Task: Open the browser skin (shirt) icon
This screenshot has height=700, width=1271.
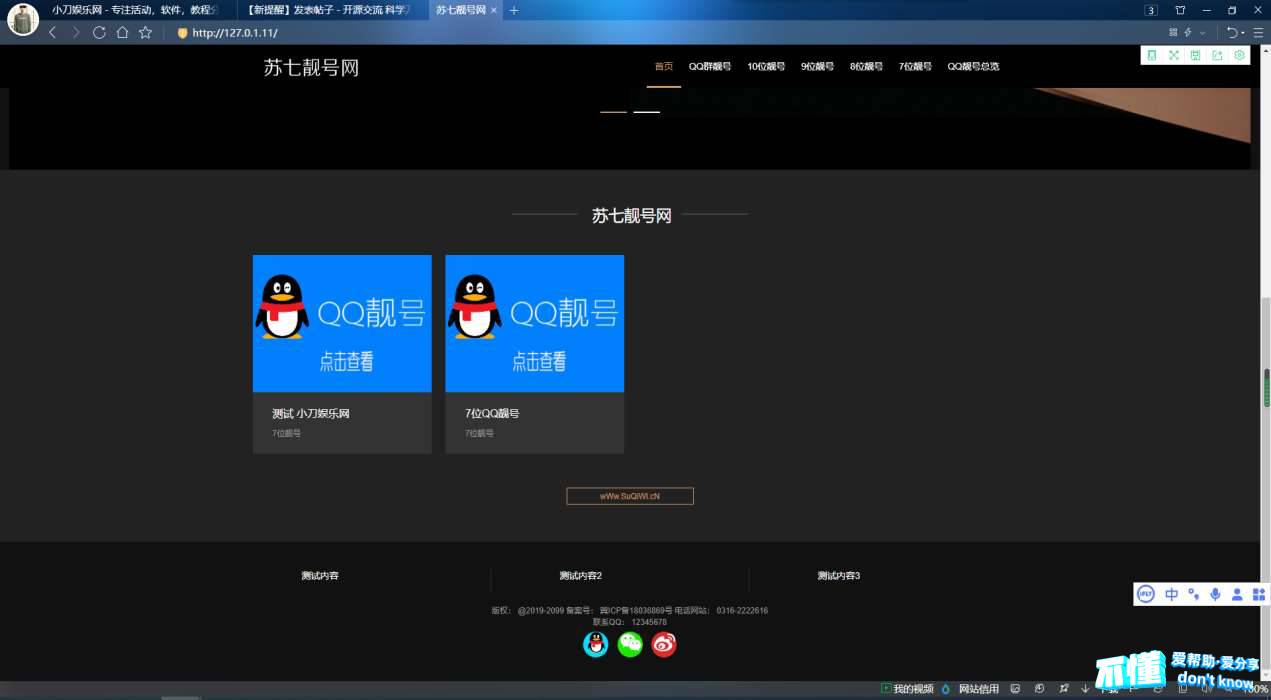Action: 1180,10
